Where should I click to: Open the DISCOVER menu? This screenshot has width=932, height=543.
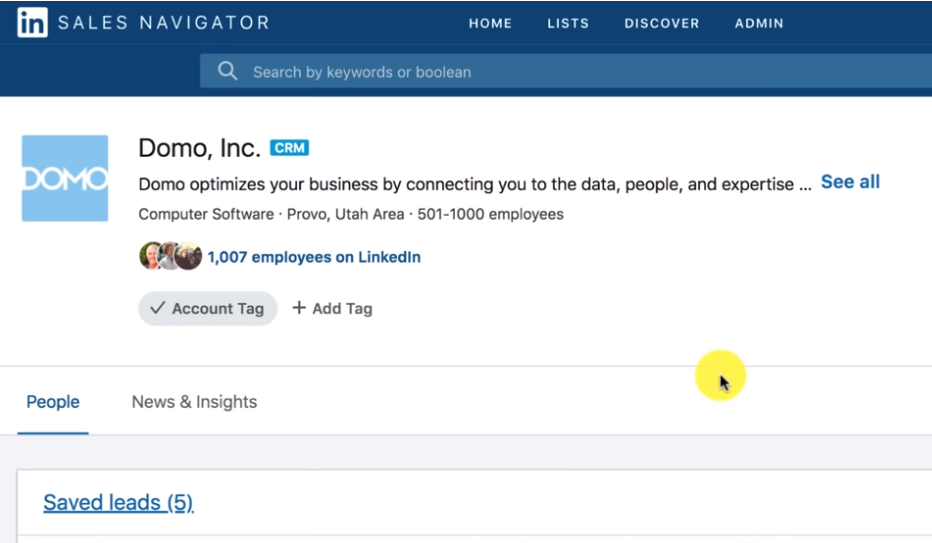[x=662, y=23]
